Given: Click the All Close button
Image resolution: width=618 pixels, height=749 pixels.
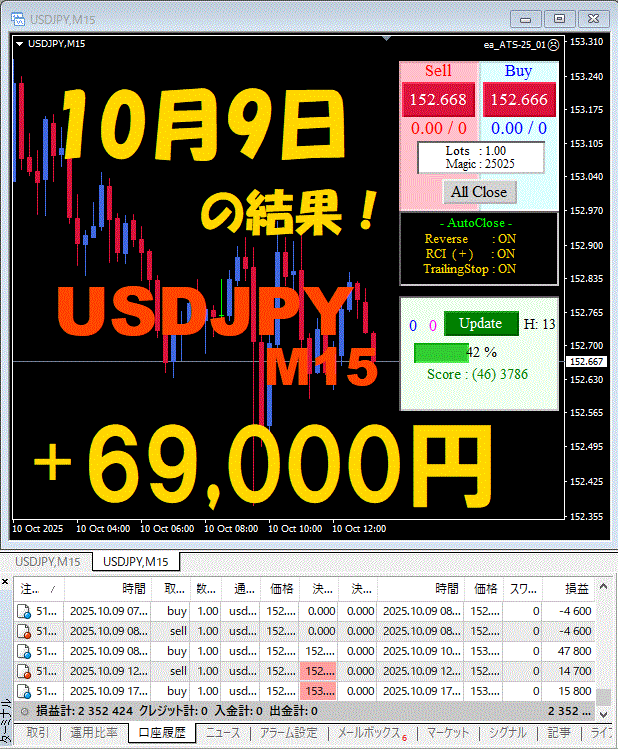Looking at the screenshot, I should [479, 192].
